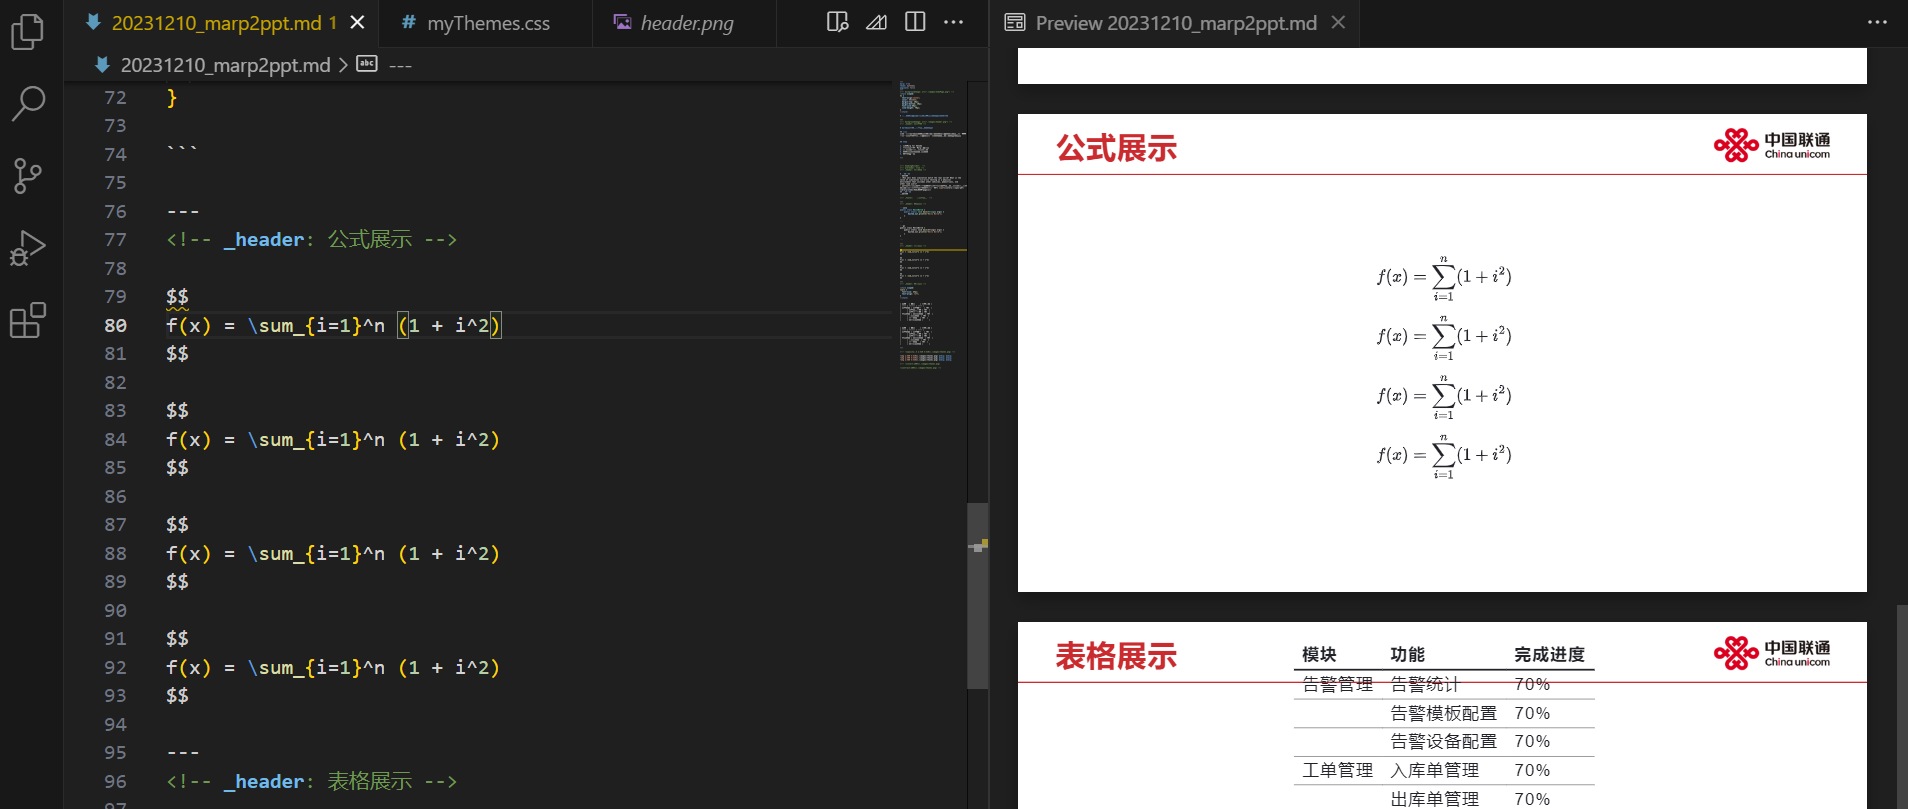Click the breadcrumb markdown file icon
The image size is (1908, 809).
[102, 65]
